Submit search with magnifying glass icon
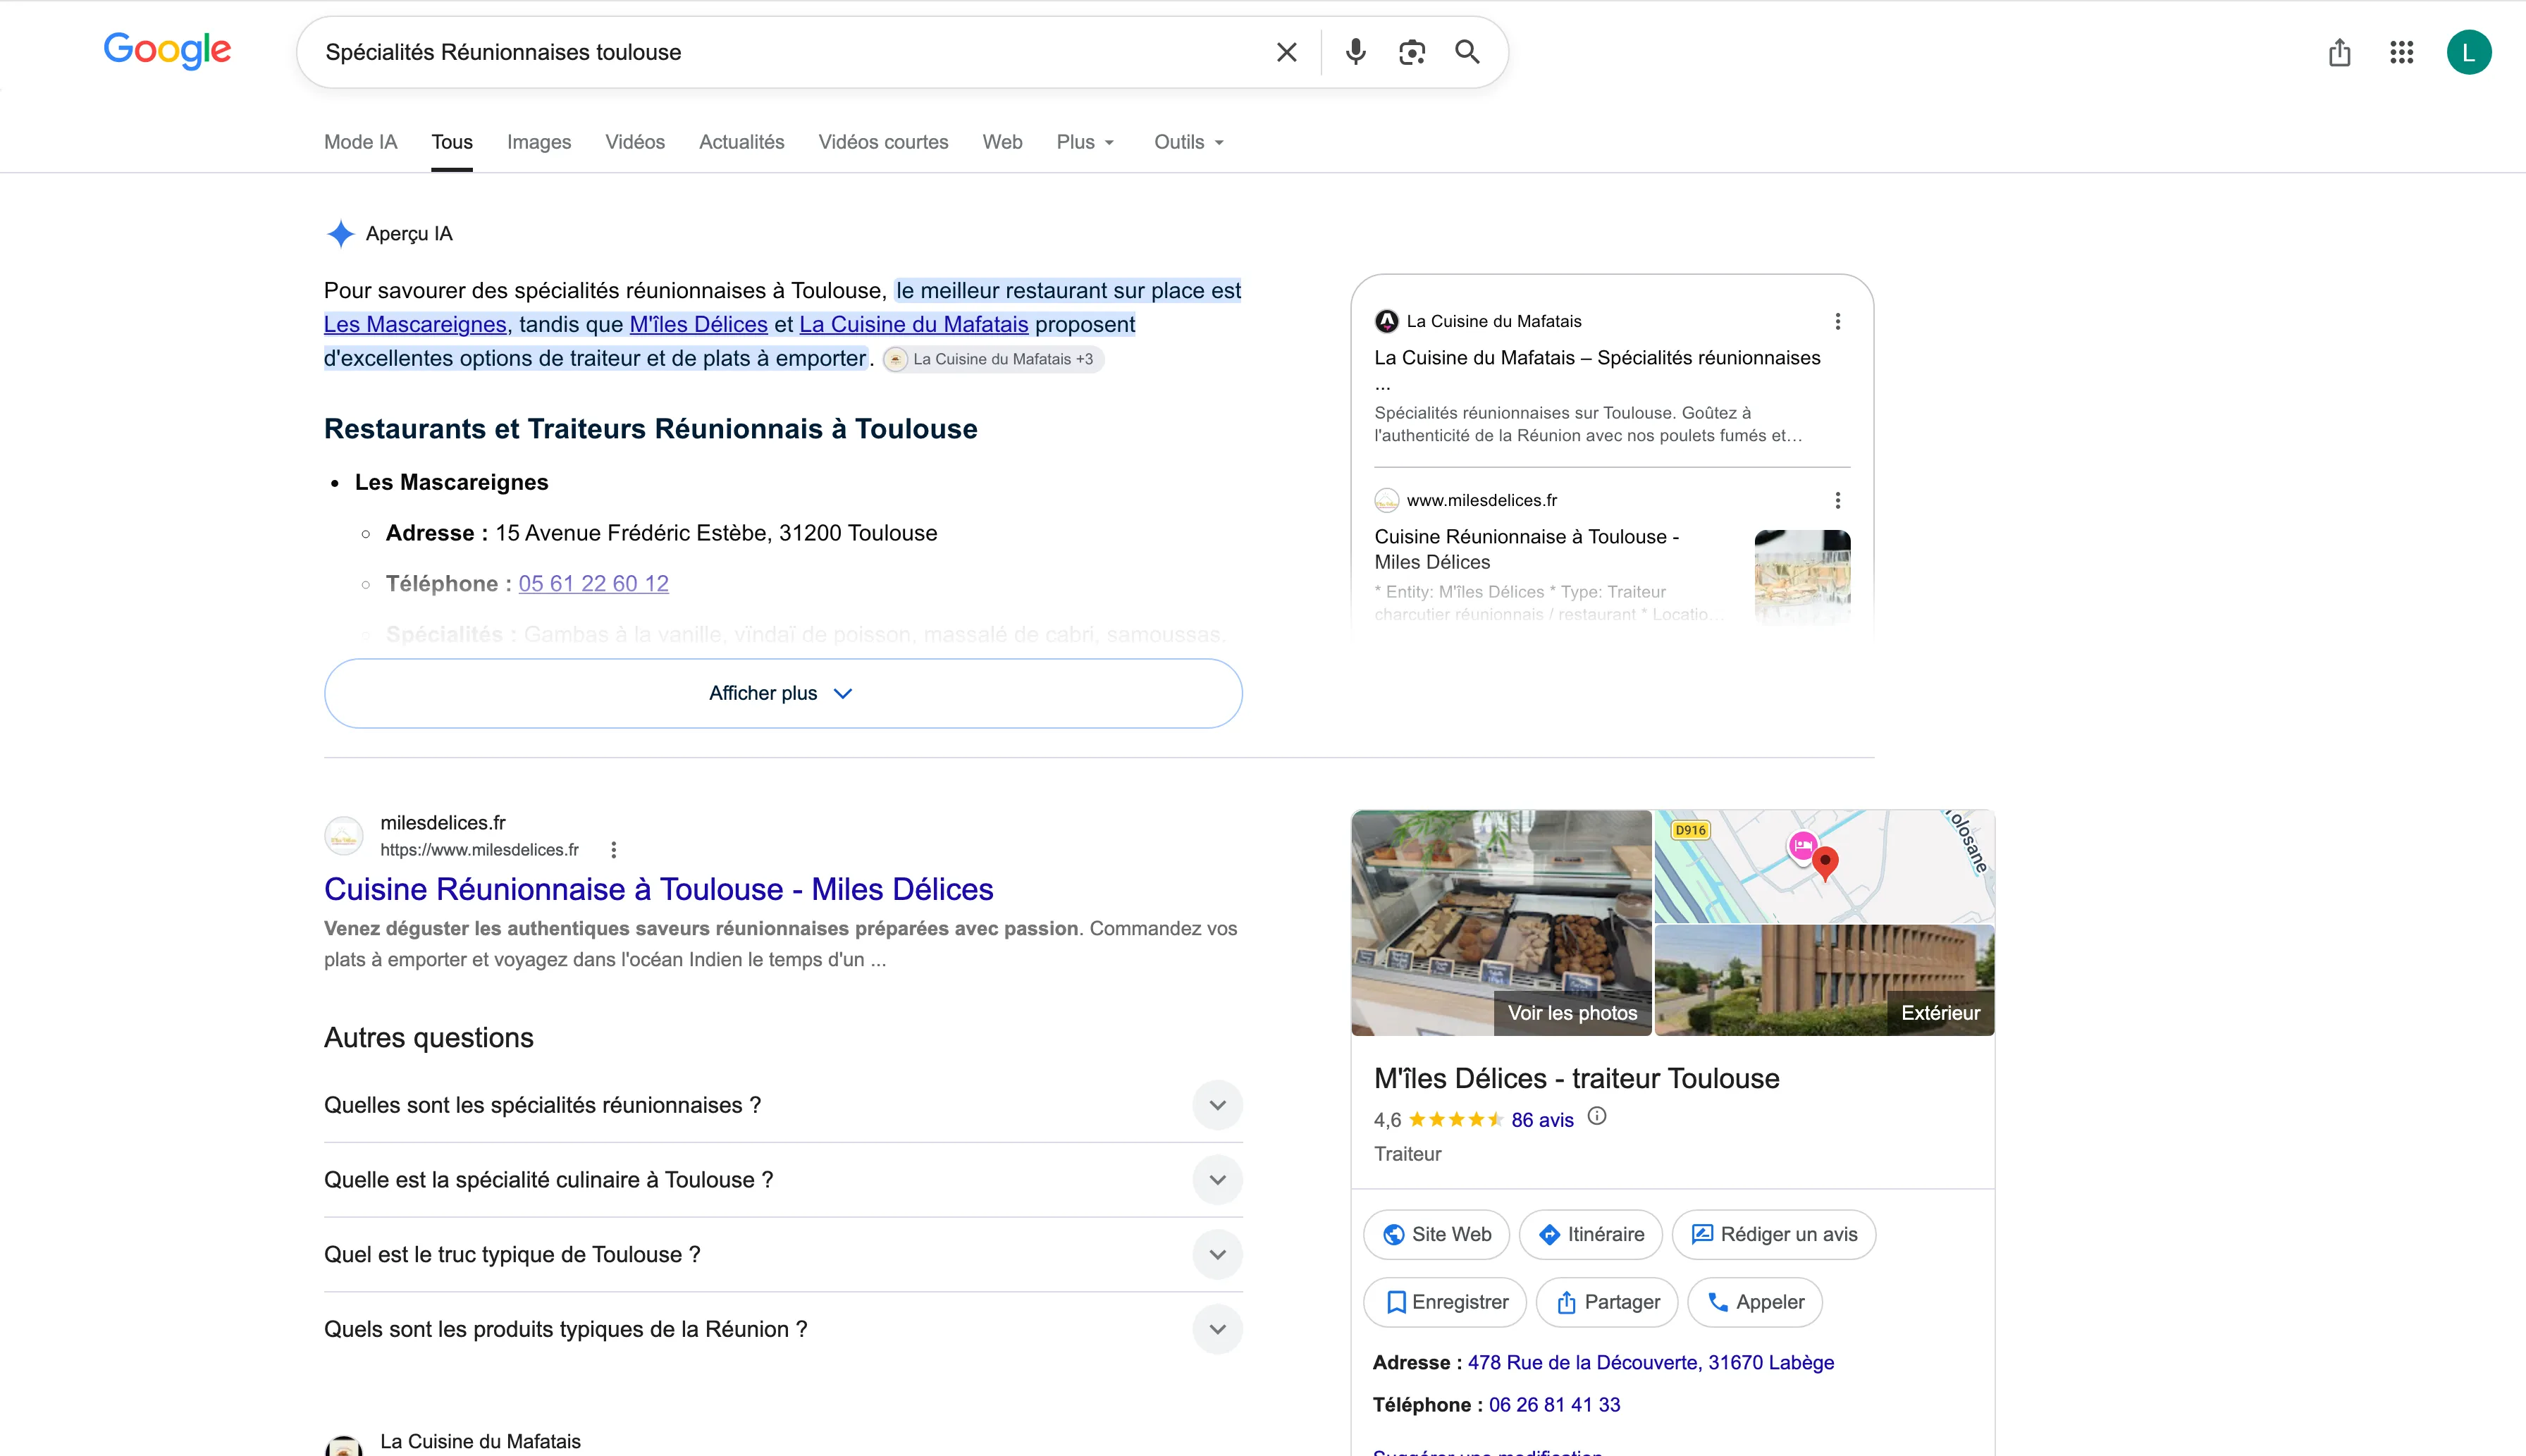 click(1467, 52)
